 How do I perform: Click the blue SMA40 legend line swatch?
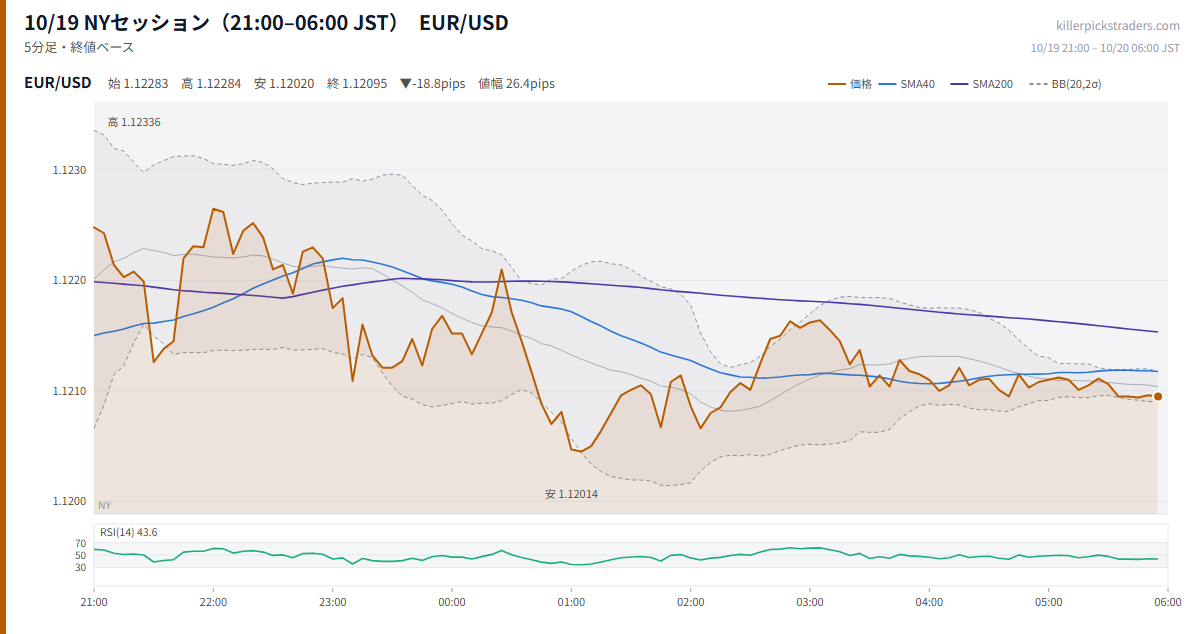coord(887,84)
